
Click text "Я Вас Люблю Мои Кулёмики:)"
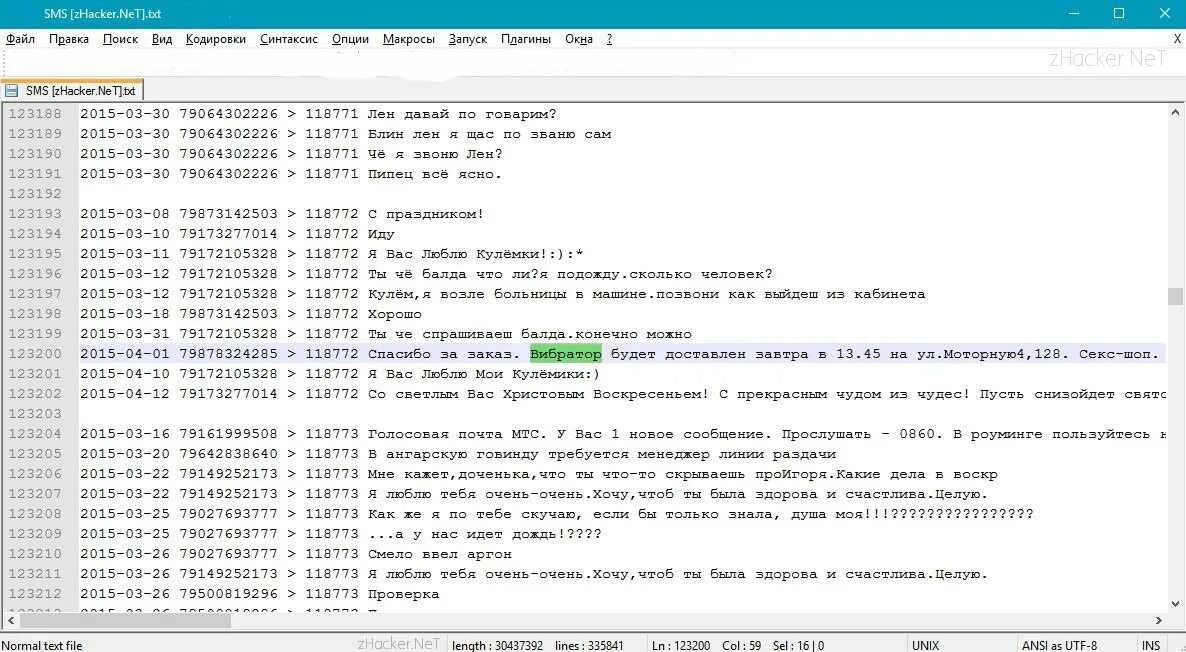483,374
